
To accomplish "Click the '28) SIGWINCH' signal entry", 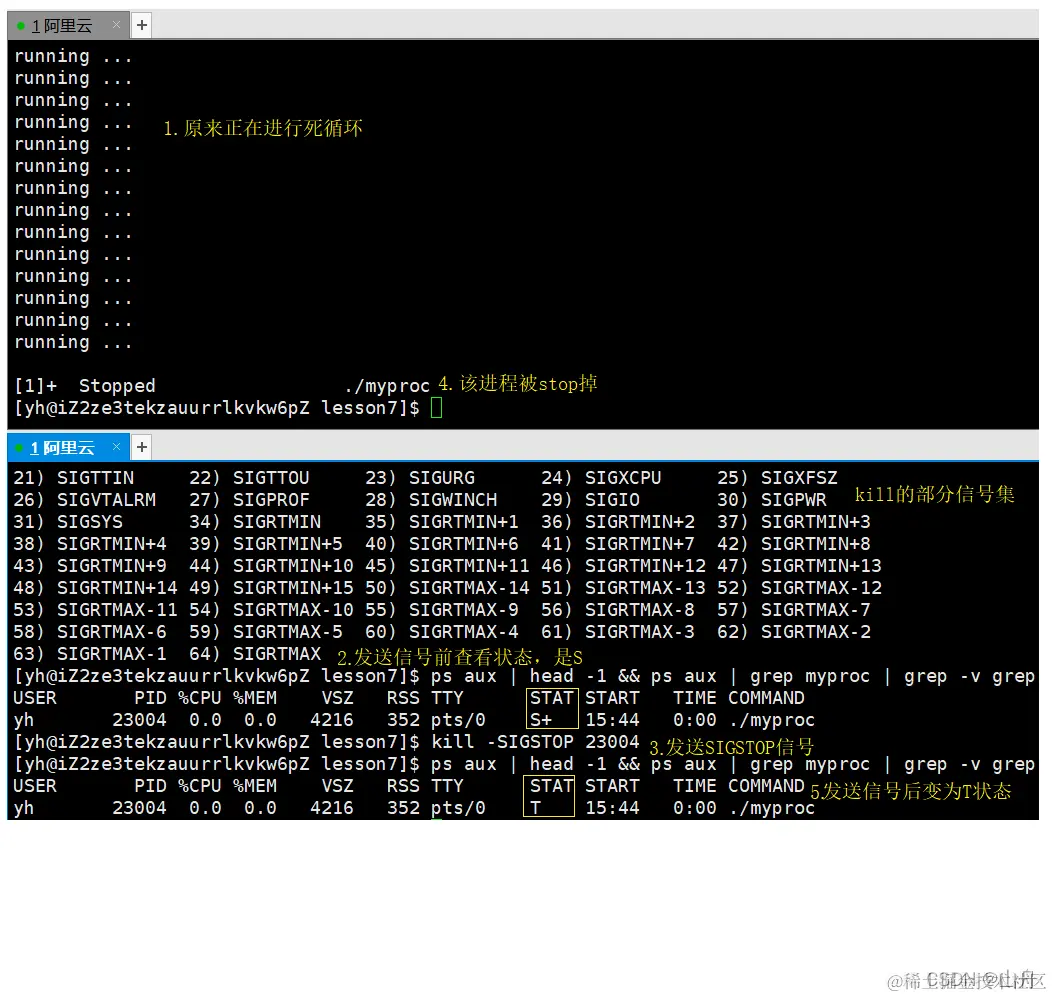I will tap(431, 500).
